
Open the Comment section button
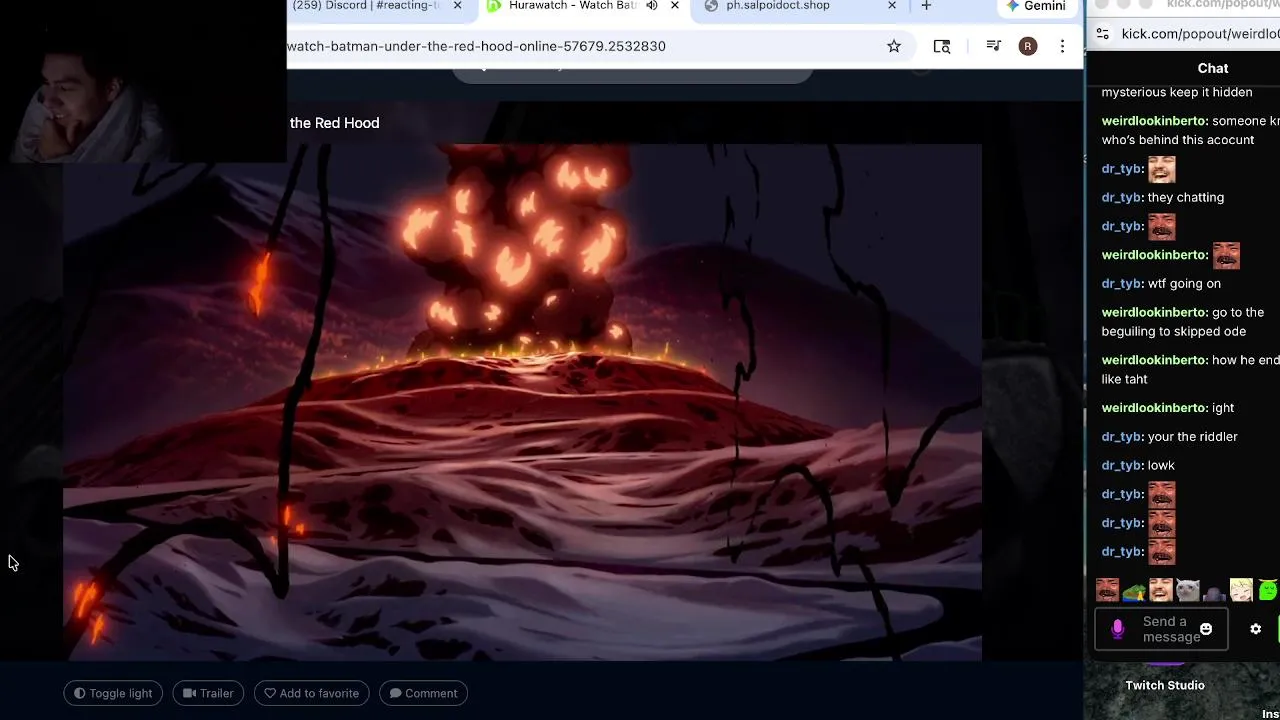(424, 693)
